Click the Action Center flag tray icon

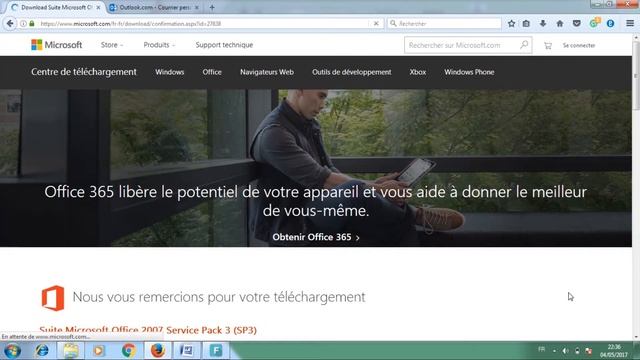(x=589, y=351)
